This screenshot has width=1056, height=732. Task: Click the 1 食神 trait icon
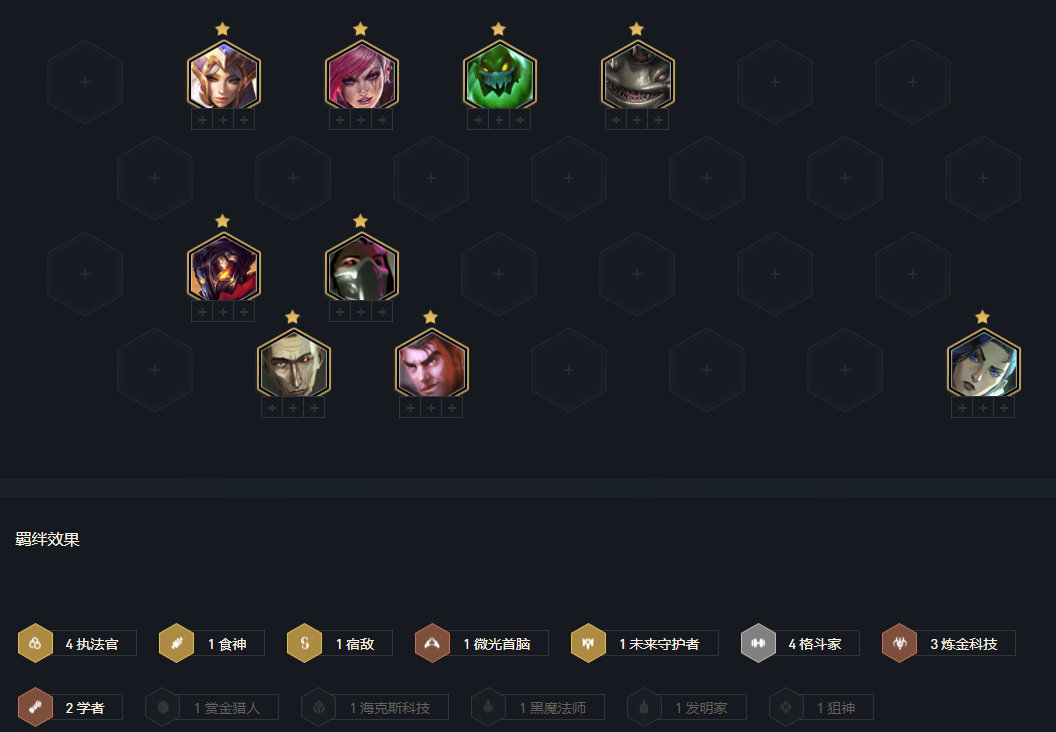tap(176, 643)
